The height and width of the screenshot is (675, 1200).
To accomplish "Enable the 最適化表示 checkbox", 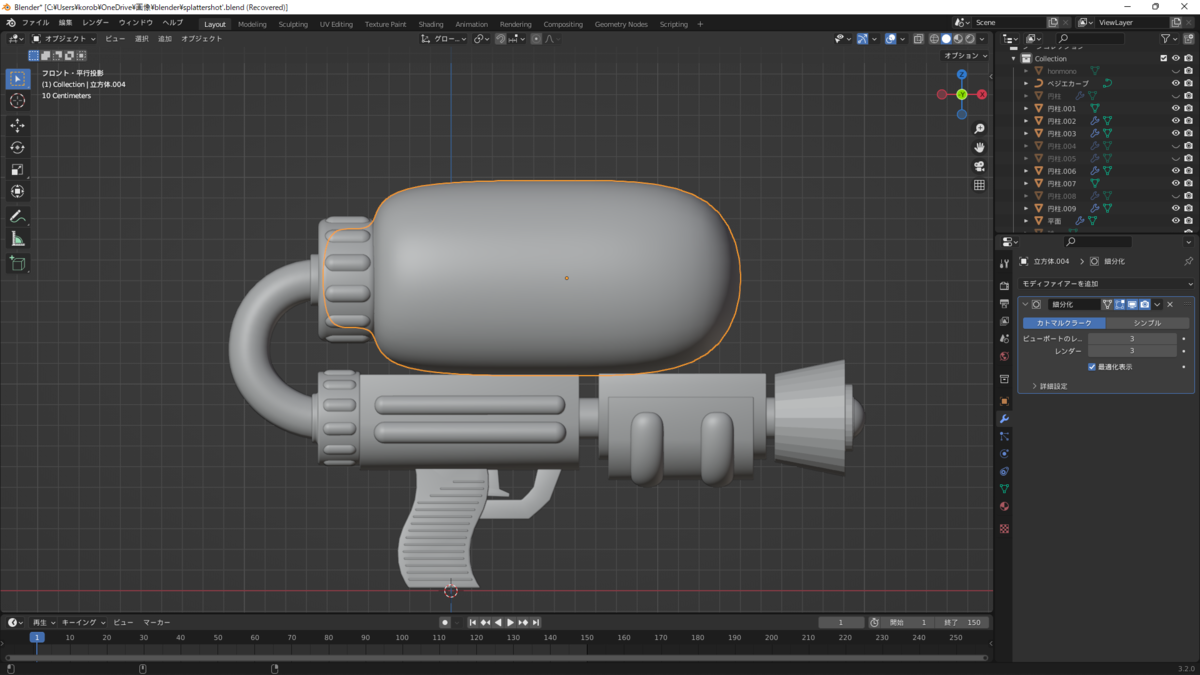I will click(1092, 367).
